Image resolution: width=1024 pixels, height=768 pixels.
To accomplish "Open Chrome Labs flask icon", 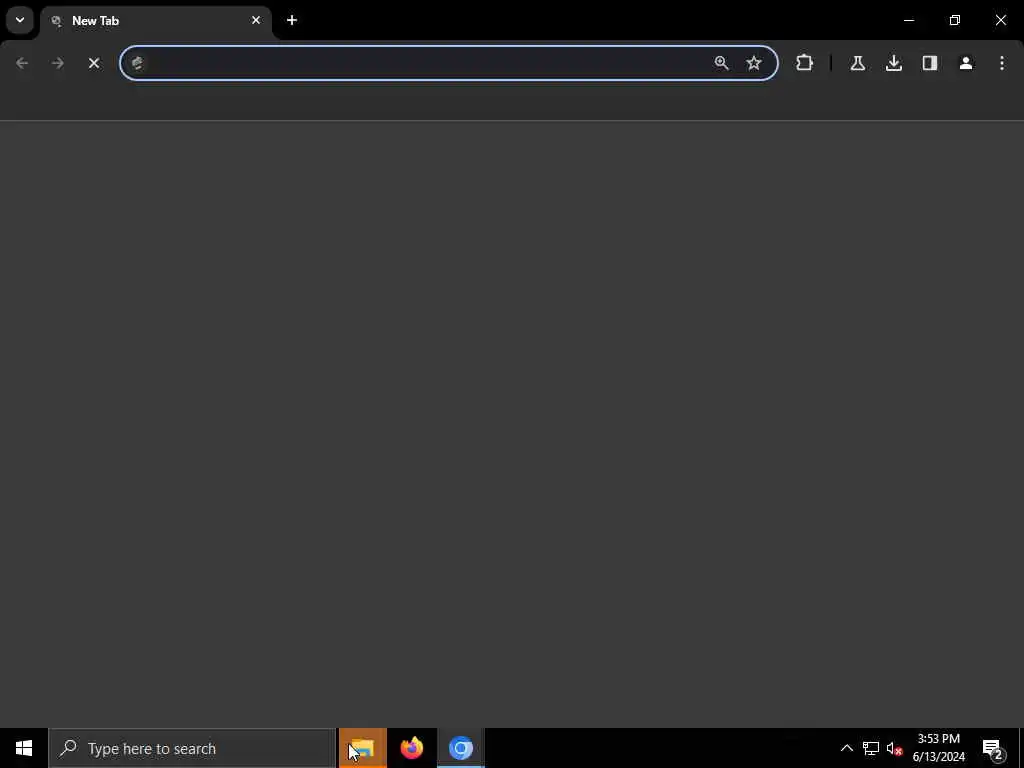I will [x=857, y=63].
